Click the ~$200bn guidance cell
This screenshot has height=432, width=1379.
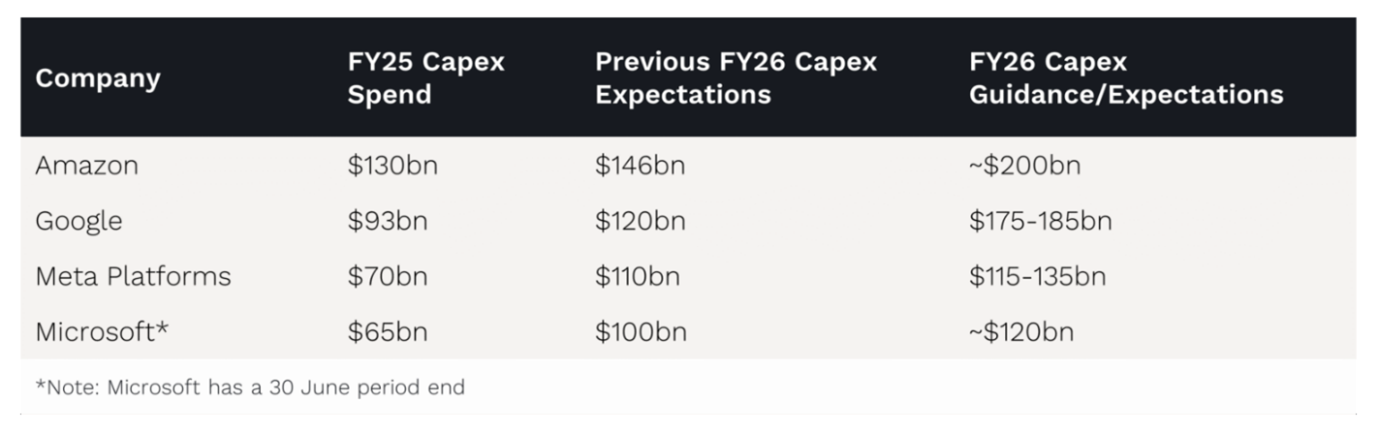coord(1024,167)
